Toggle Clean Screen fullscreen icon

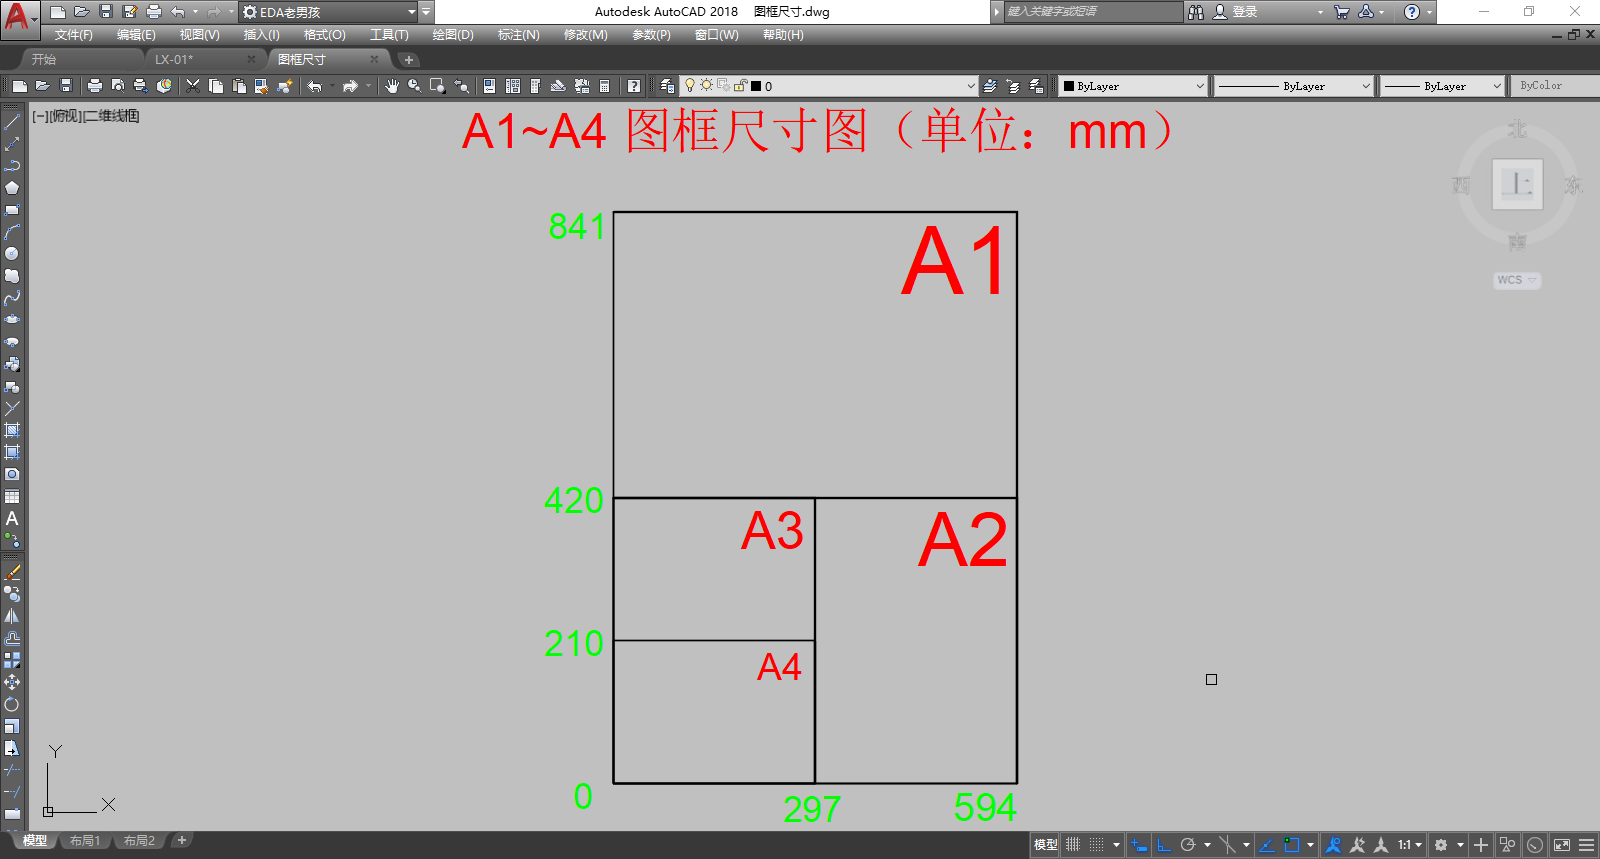(1562, 845)
